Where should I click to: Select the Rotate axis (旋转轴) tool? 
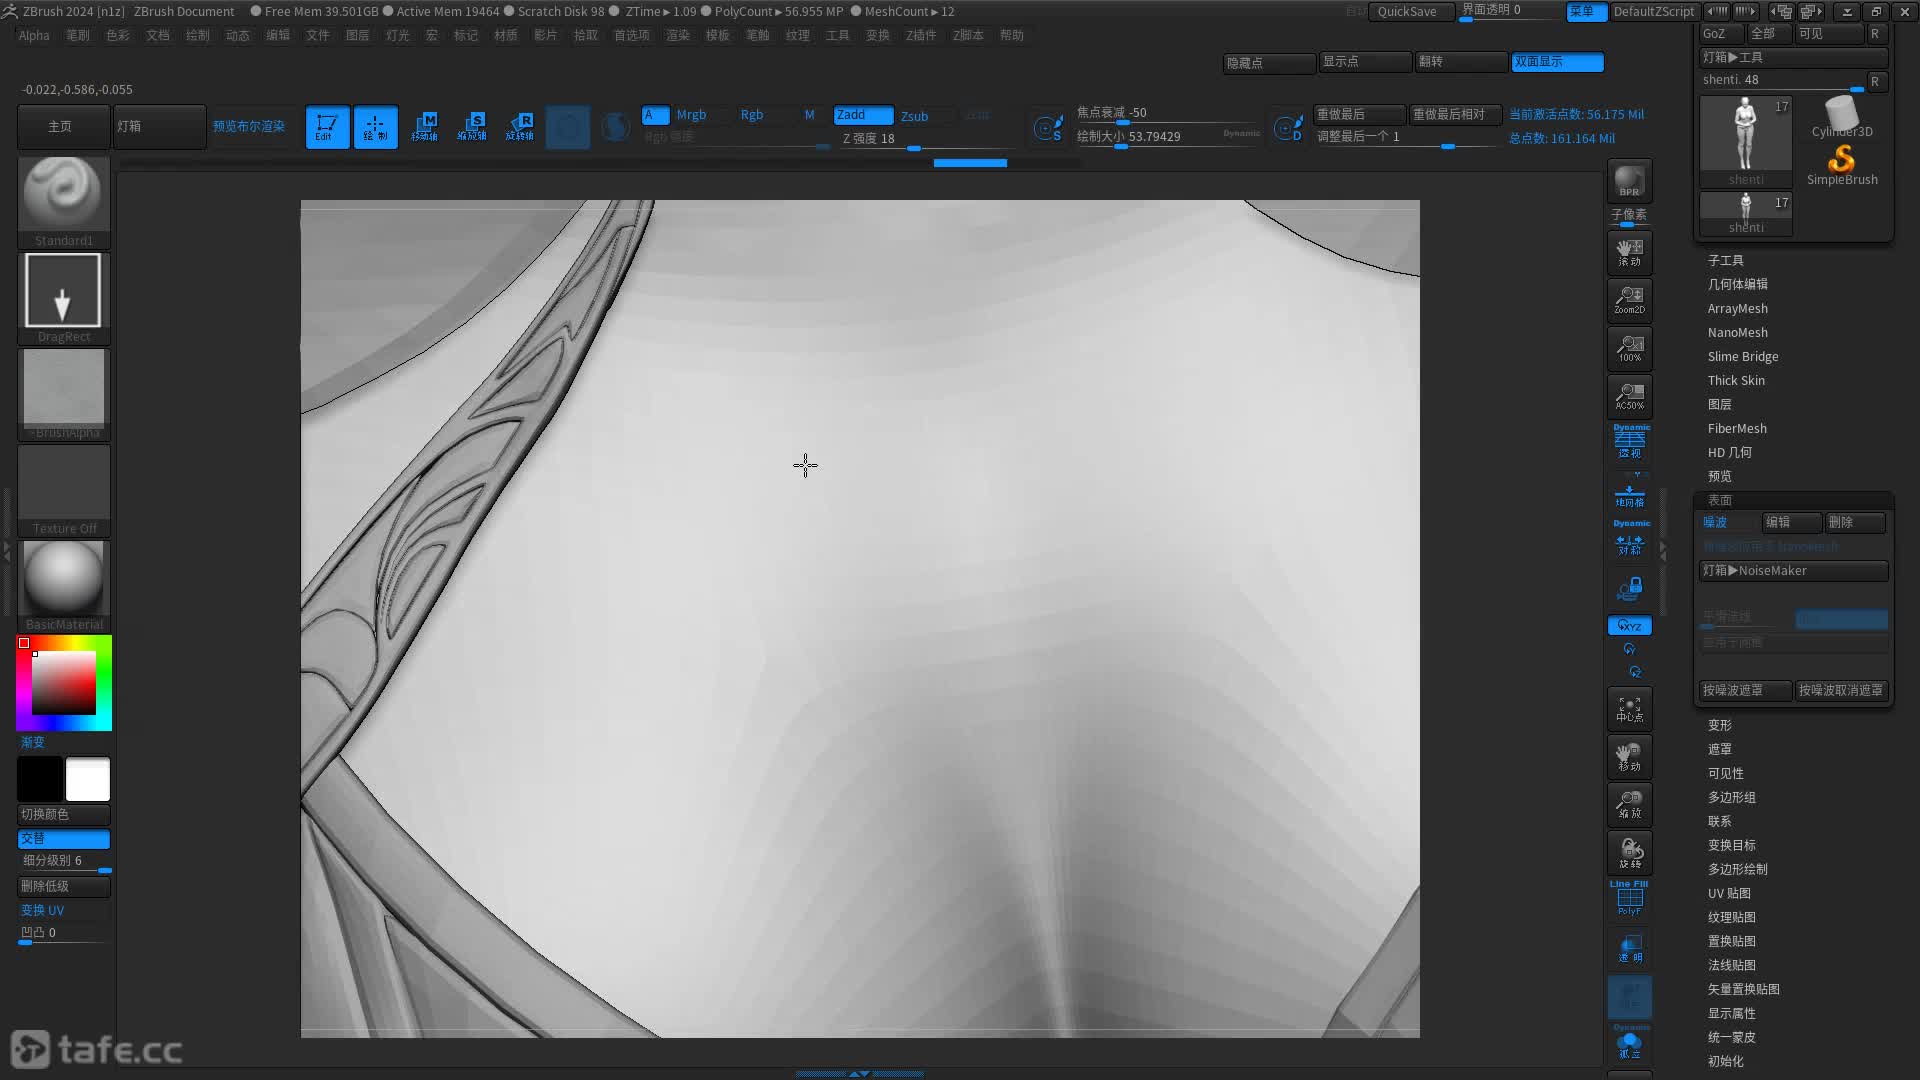coord(520,127)
